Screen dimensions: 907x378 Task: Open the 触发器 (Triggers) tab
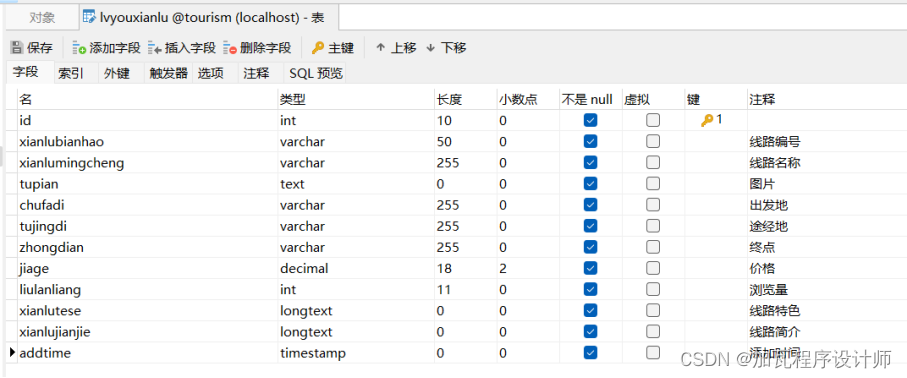(168, 74)
